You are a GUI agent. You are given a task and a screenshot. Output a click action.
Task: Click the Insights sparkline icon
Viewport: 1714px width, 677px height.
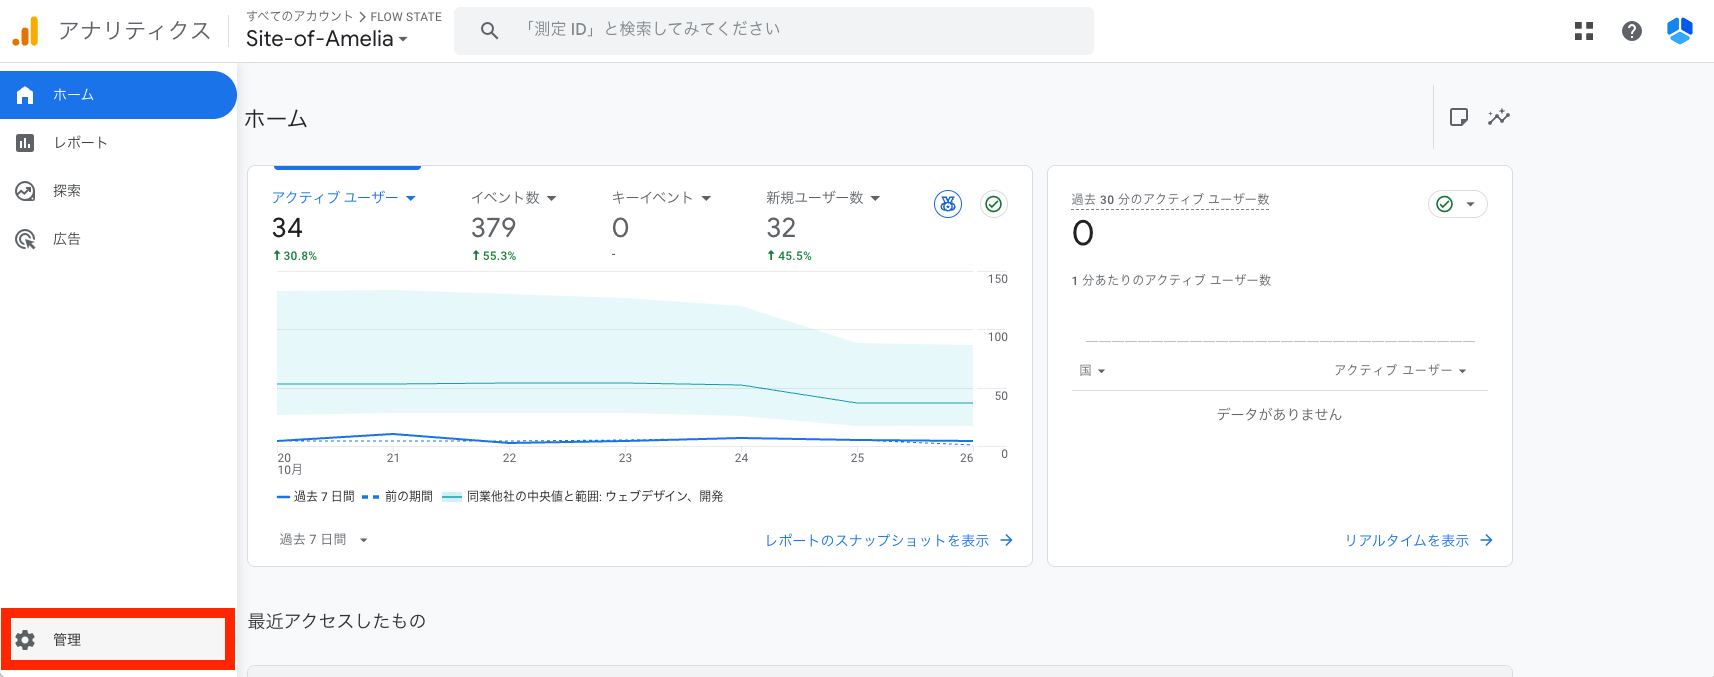[x=1498, y=117]
